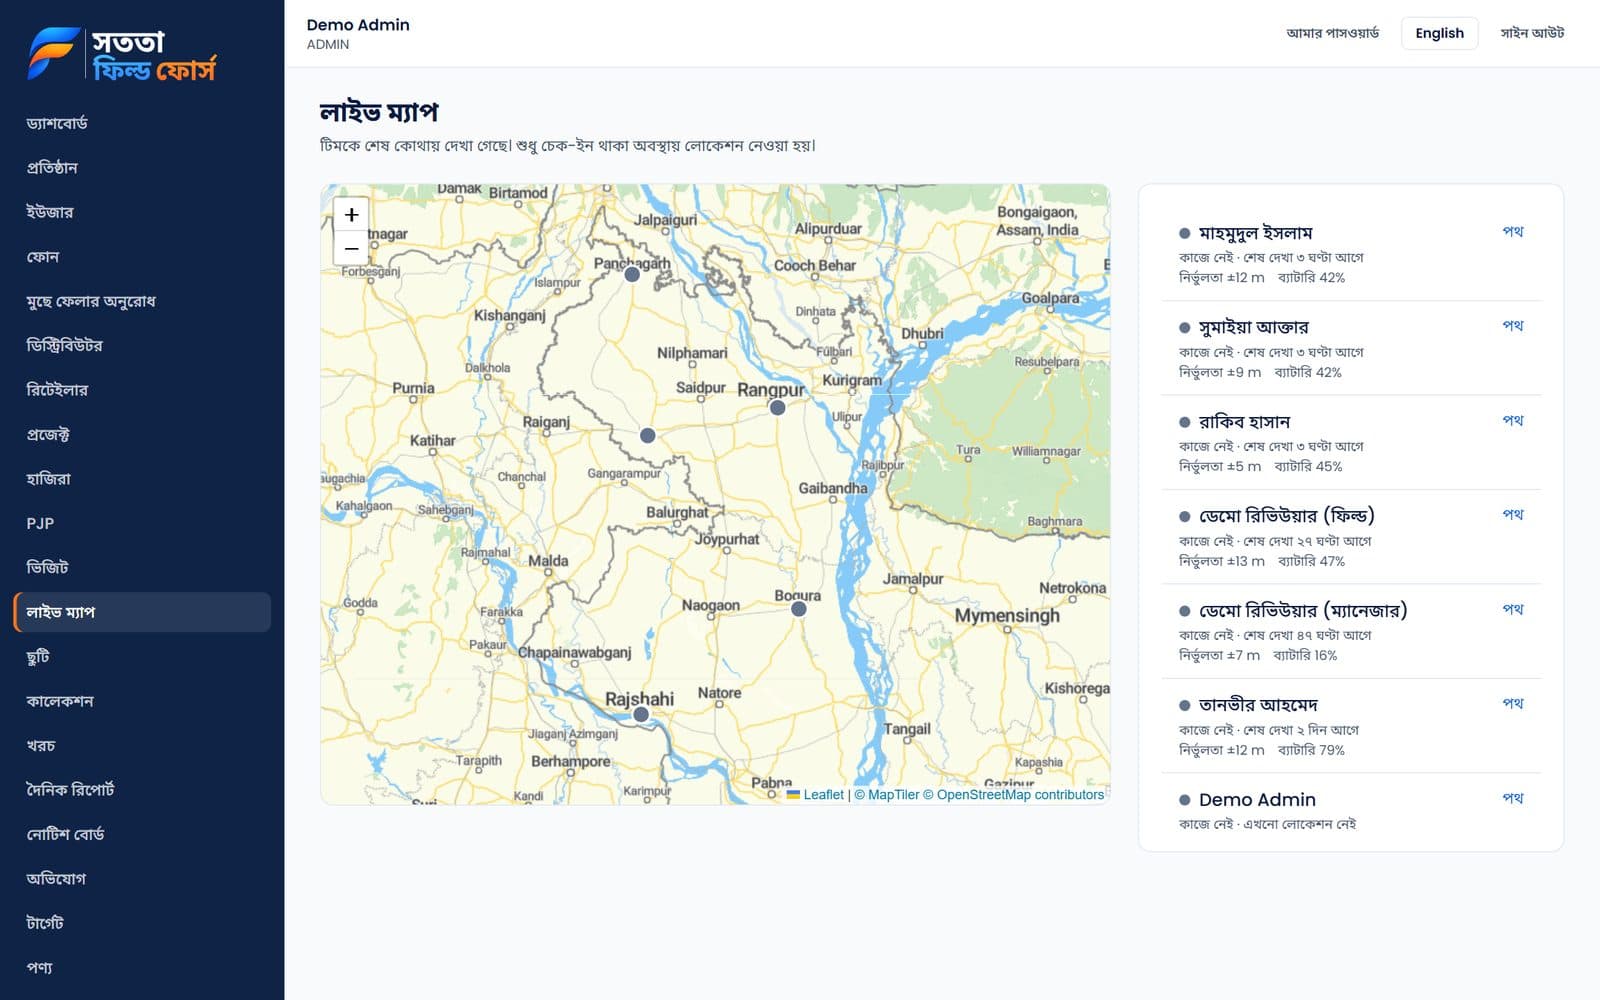Open পথ link for তানভীর আহমেদ
The image size is (1600, 1000).
click(x=1513, y=704)
